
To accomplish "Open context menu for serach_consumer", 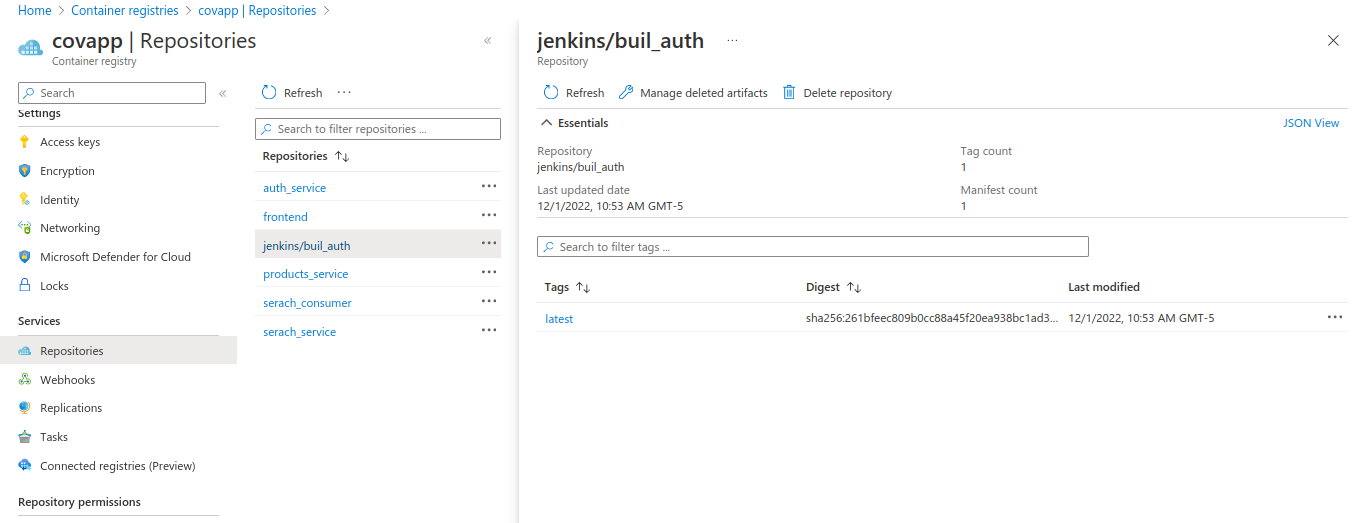I will coord(489,301).
